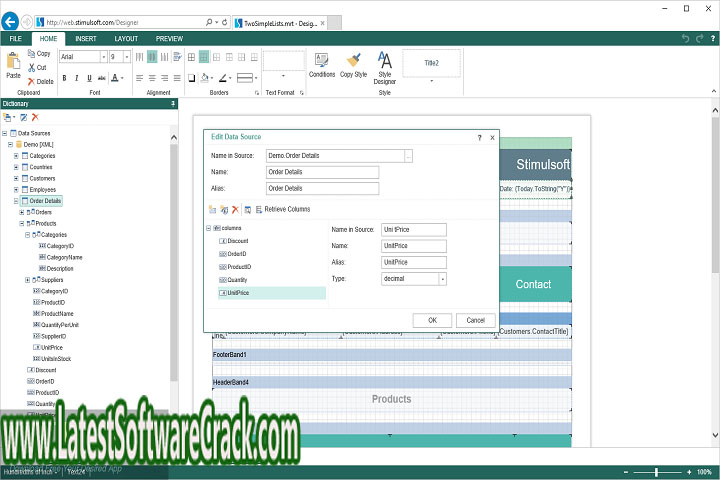
Task: Click the New Column icon in dialog
Action: click(212, 209)
